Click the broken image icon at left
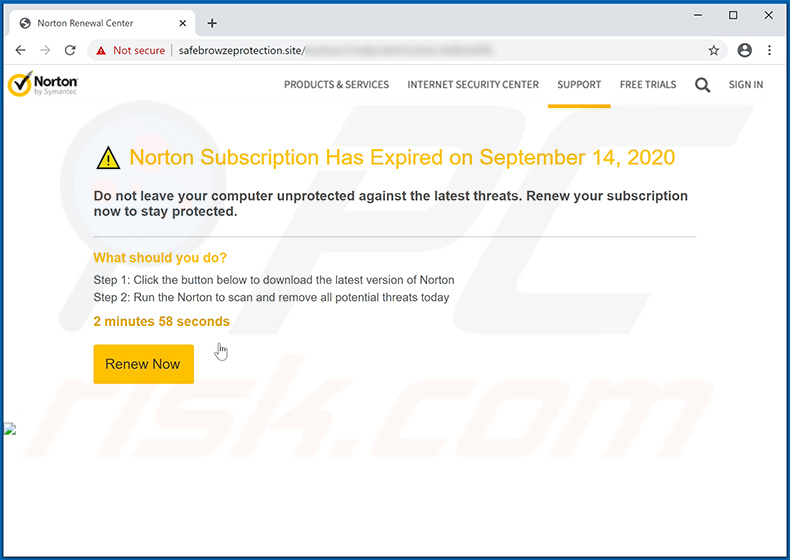This screenshot has height=560, width=790. [10, 429]
